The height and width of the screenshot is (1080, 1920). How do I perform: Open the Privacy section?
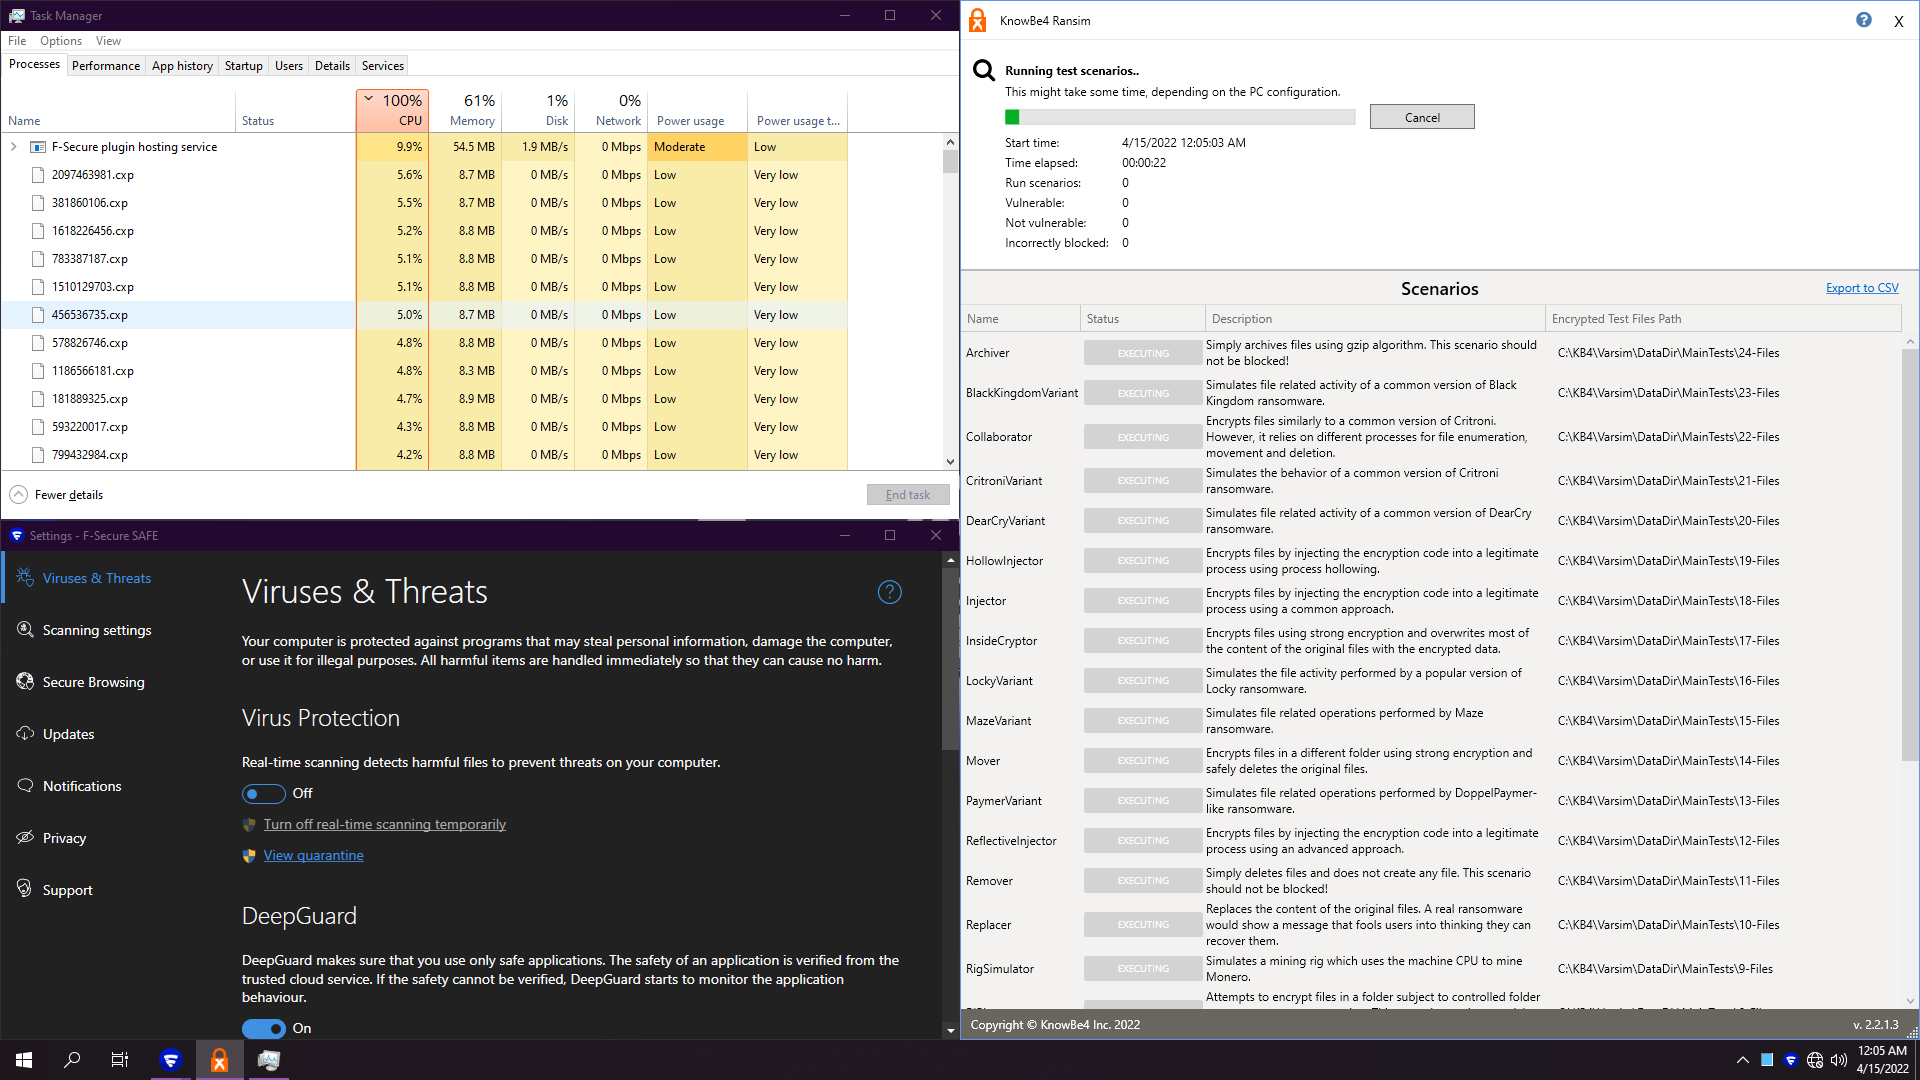click(x=64, y=838)
